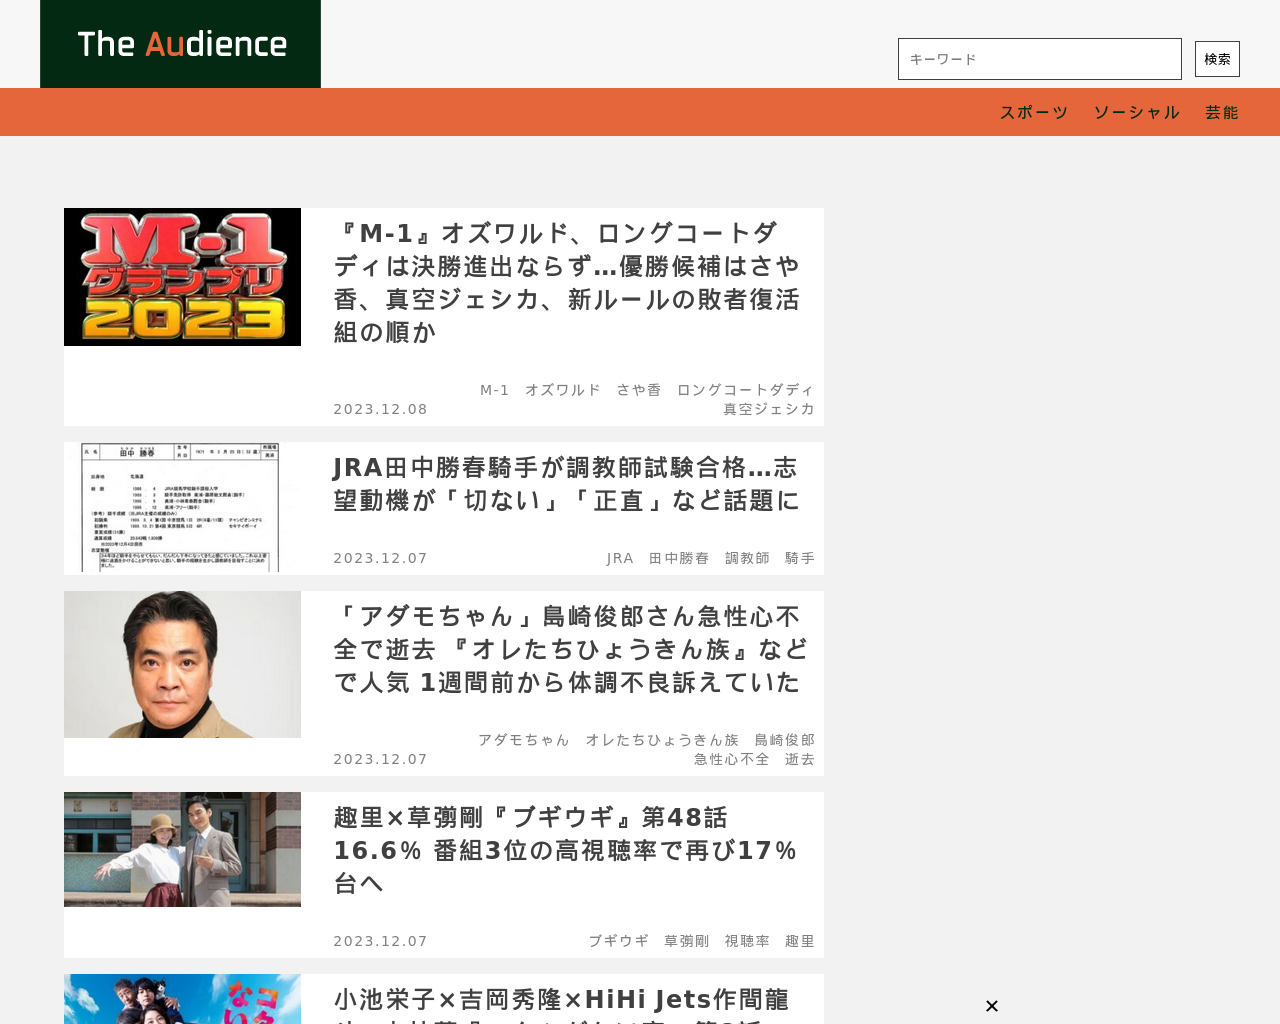Open the 芸能 navigation menu item

pyautogui.click(x=1222, y=112)
